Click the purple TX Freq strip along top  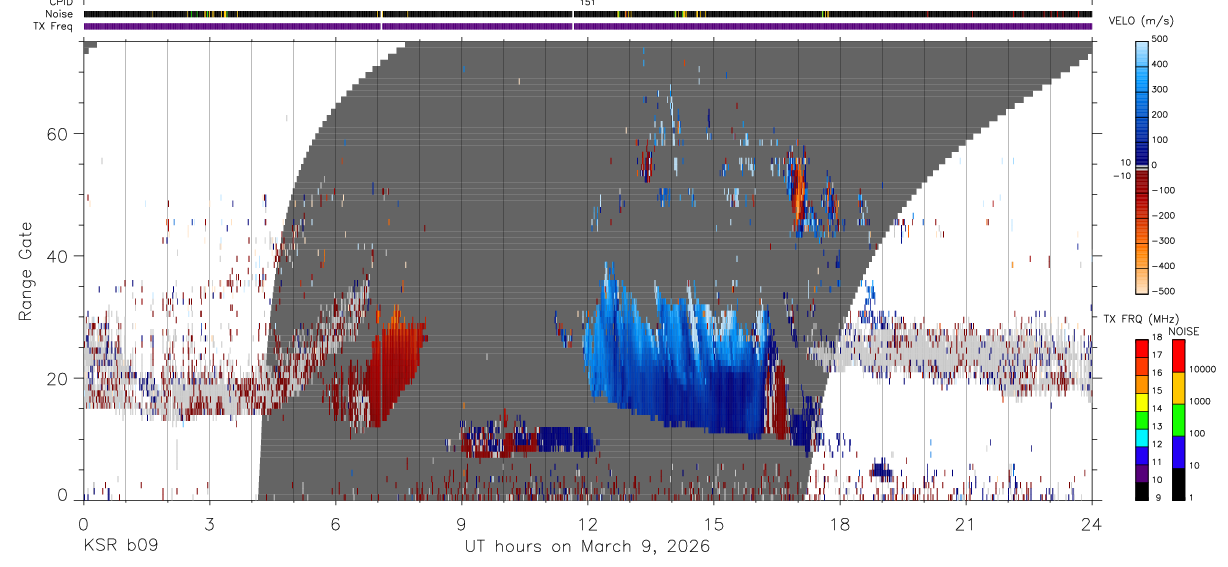pyautogui.click(x=587, y=26)
